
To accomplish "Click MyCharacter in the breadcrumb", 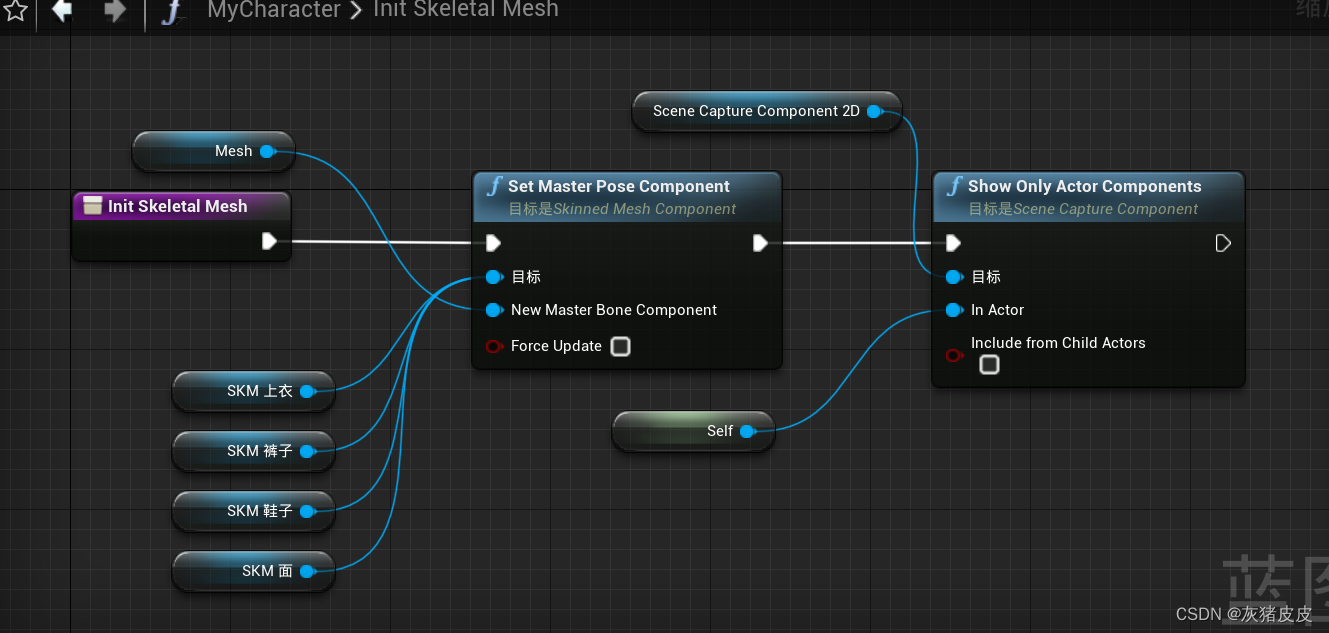I will (x=273, y=10).
